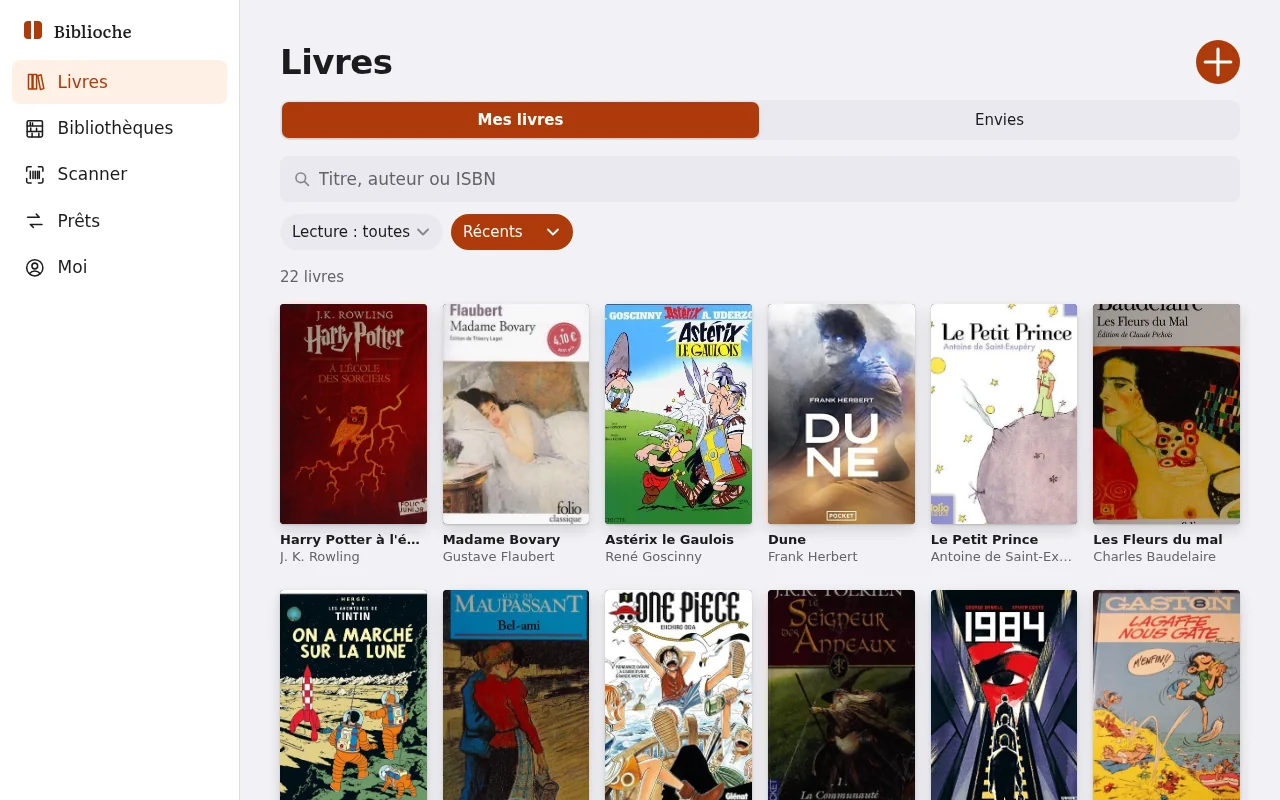
Task: Click the search magnifier icon
Action: 302,179
